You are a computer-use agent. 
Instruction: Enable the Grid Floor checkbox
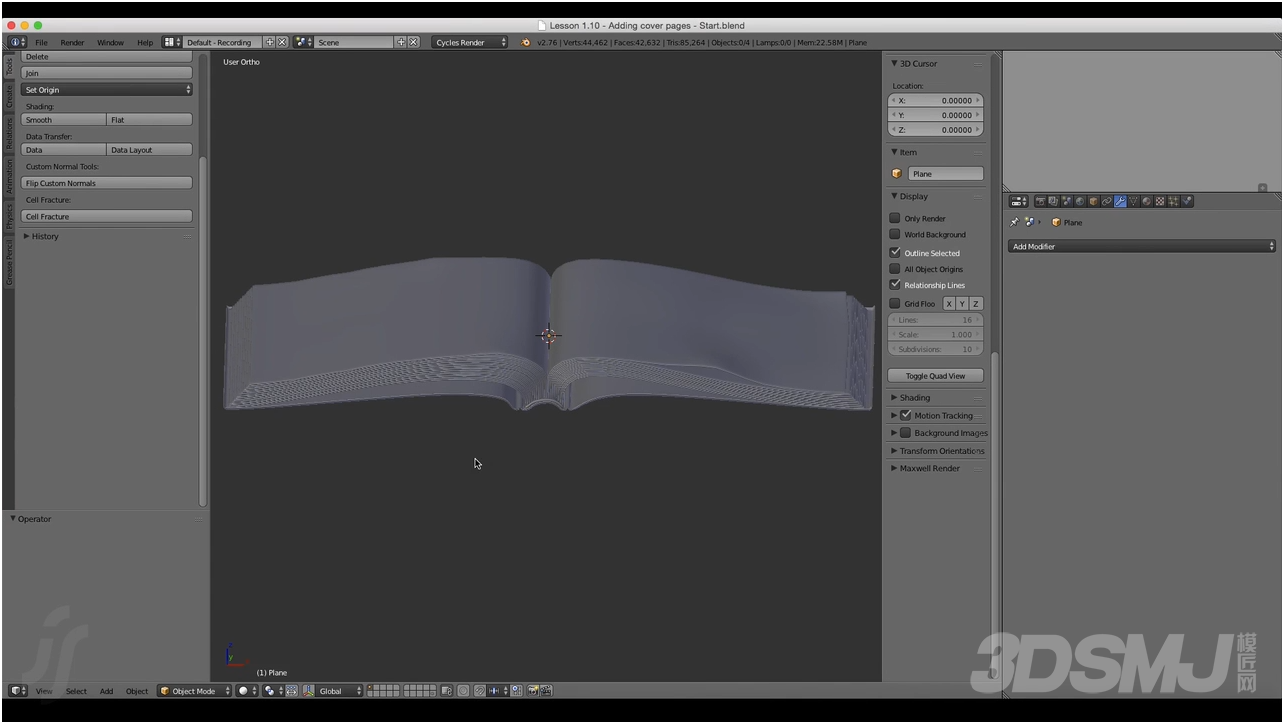coord(895,303)
